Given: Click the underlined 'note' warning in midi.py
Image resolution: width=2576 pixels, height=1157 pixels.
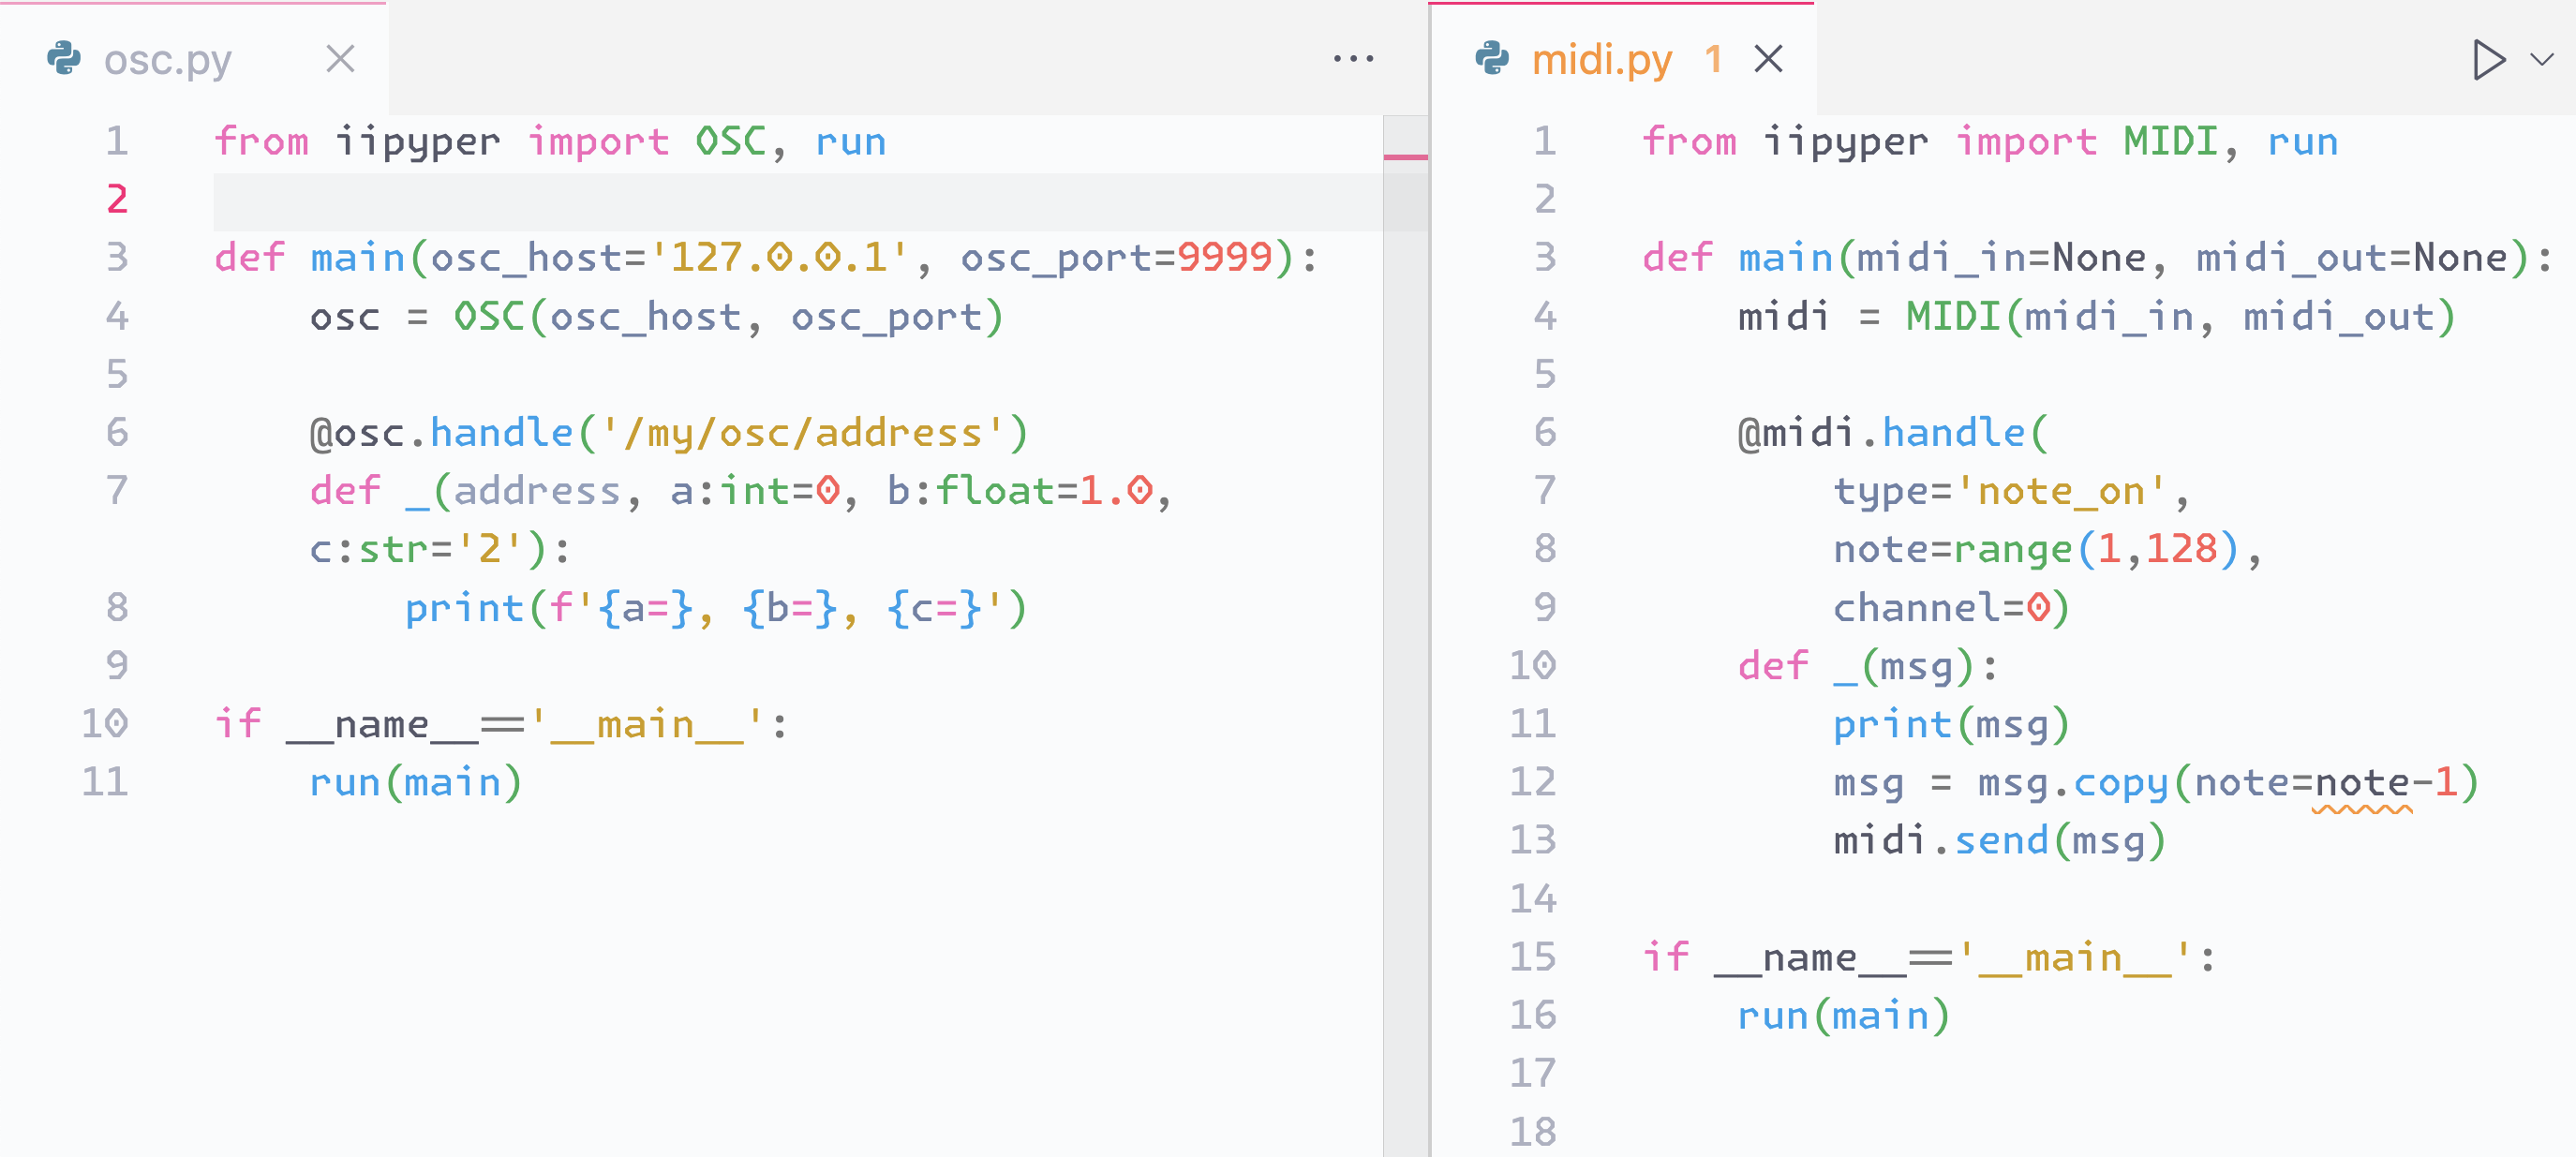Looking at the screenshot, I should point(2362,784).
